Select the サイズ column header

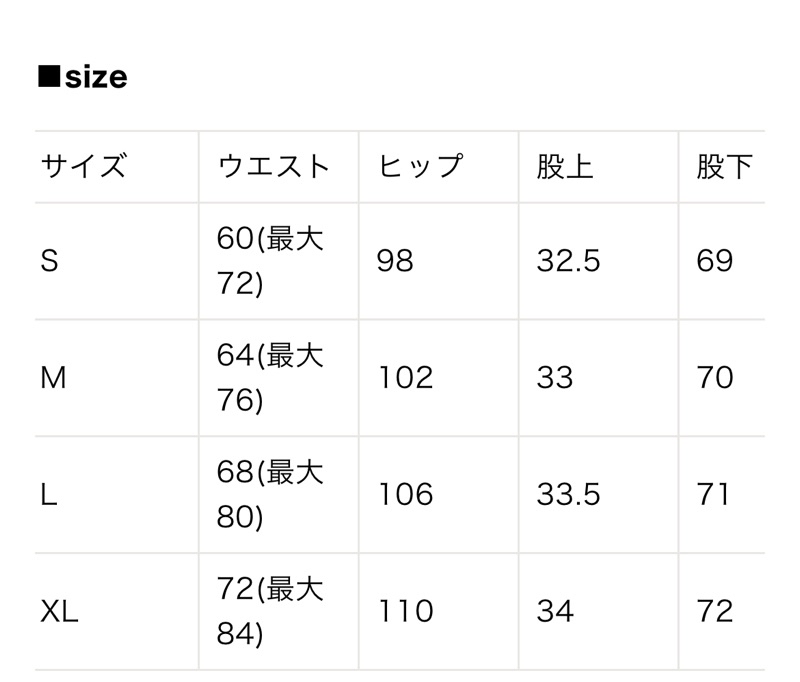tap(83, 166)
